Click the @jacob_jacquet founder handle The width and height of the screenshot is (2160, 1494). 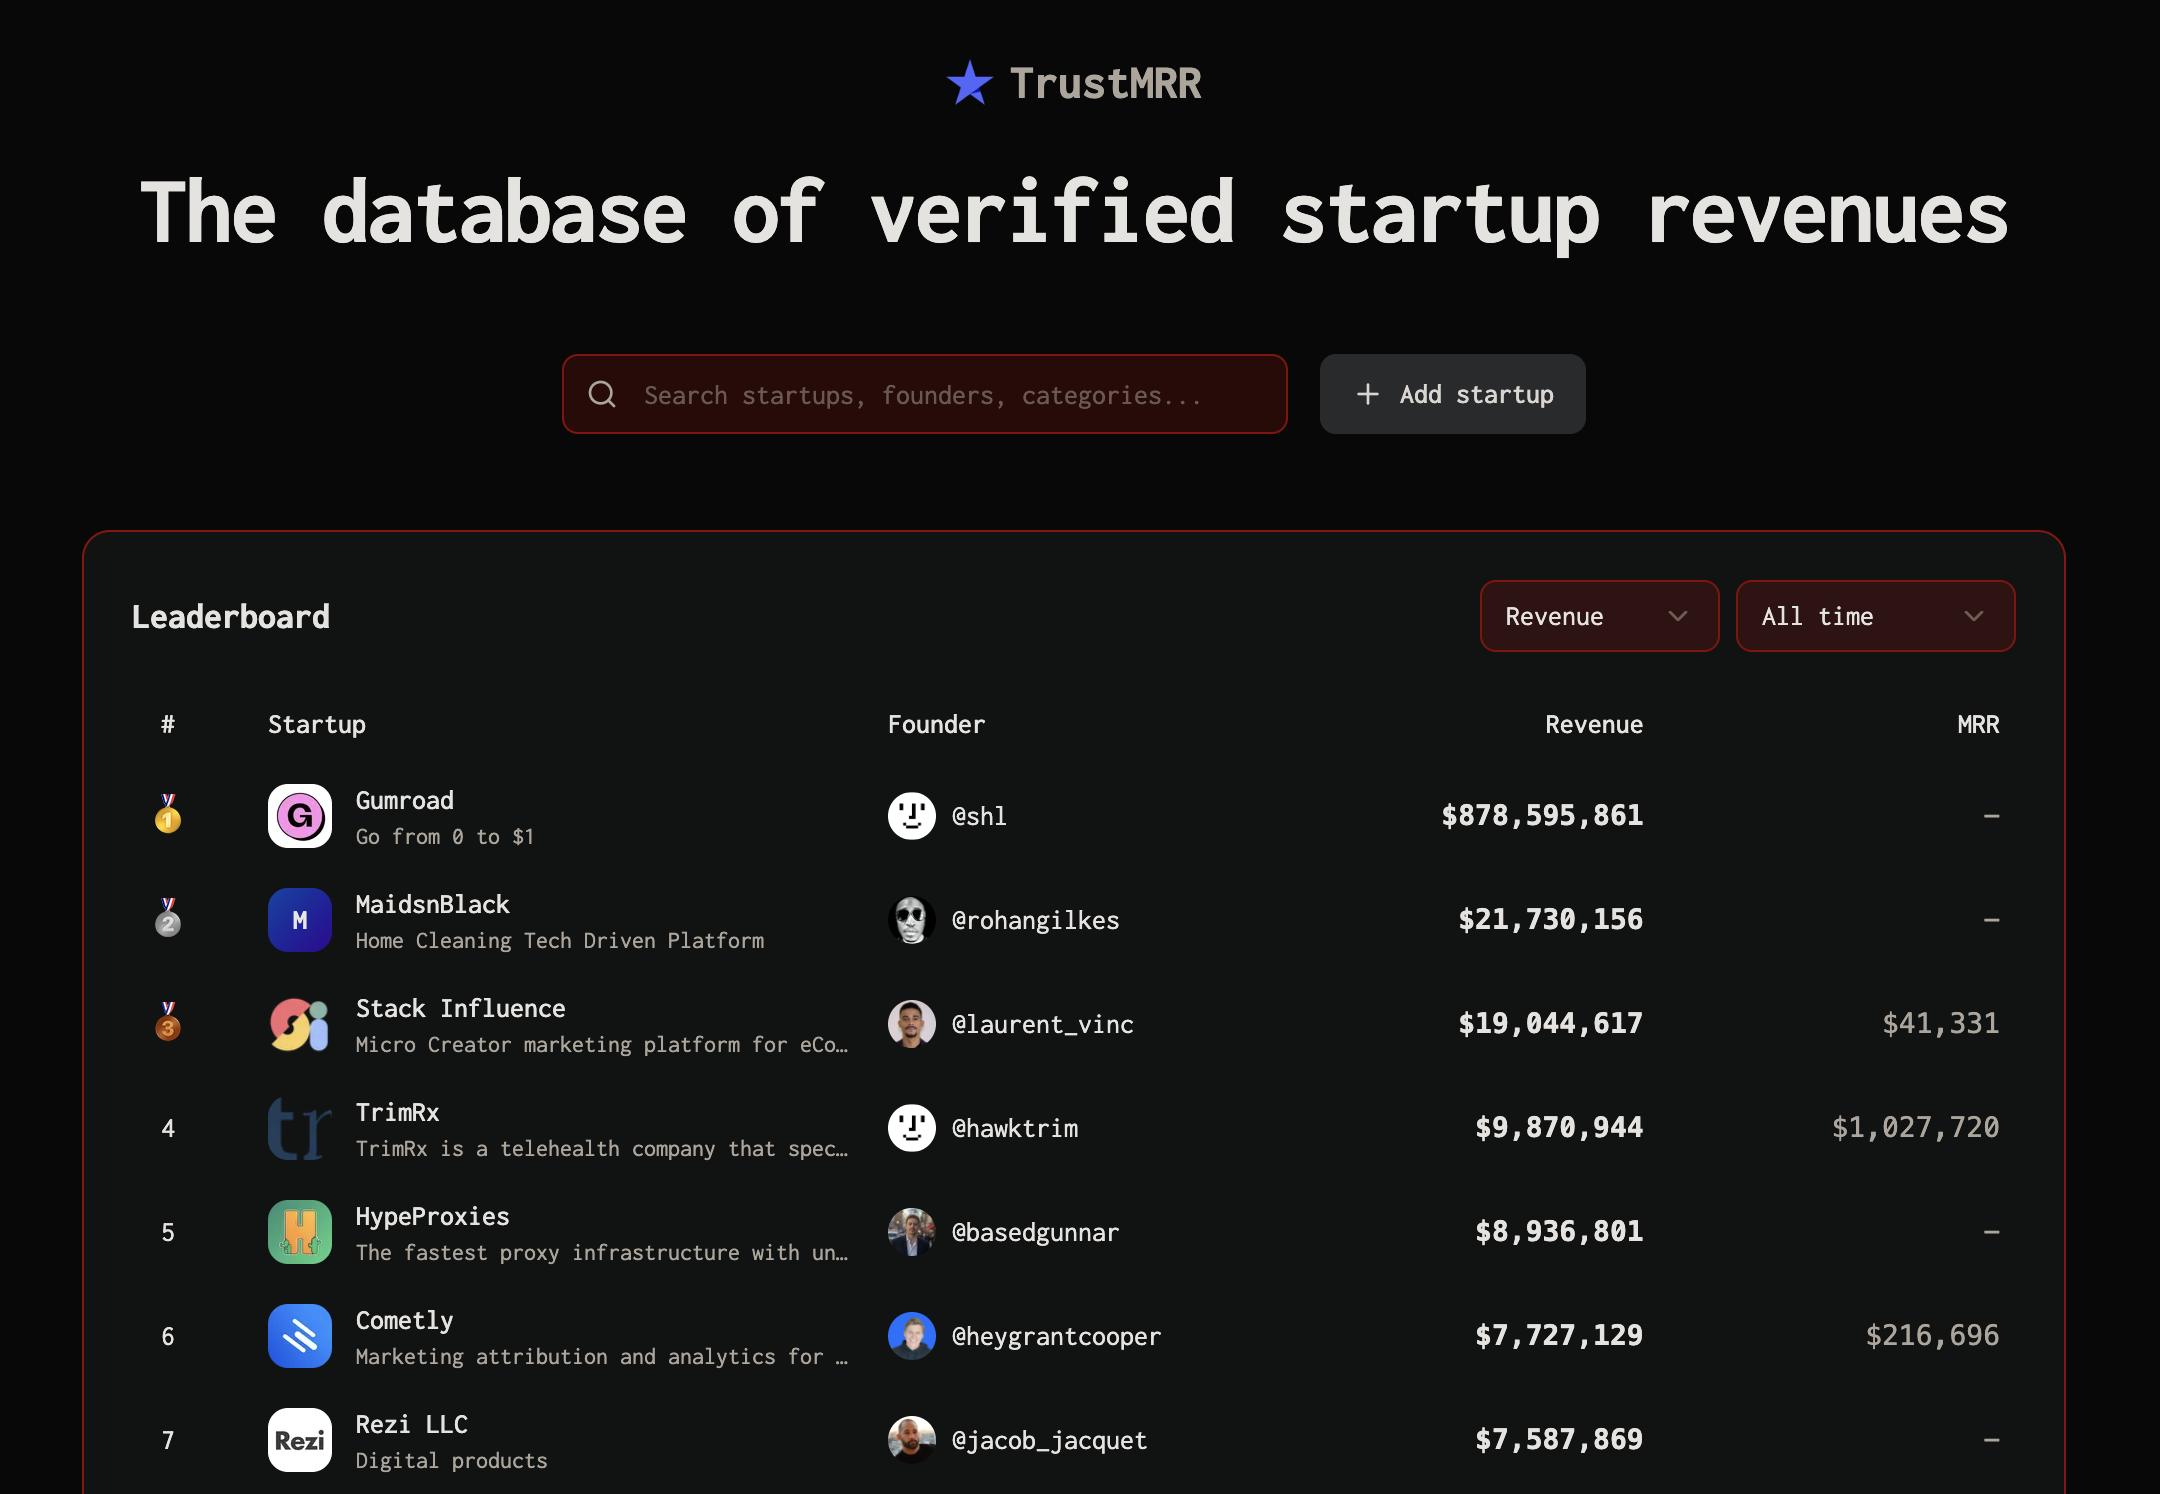[1049, 1440]
